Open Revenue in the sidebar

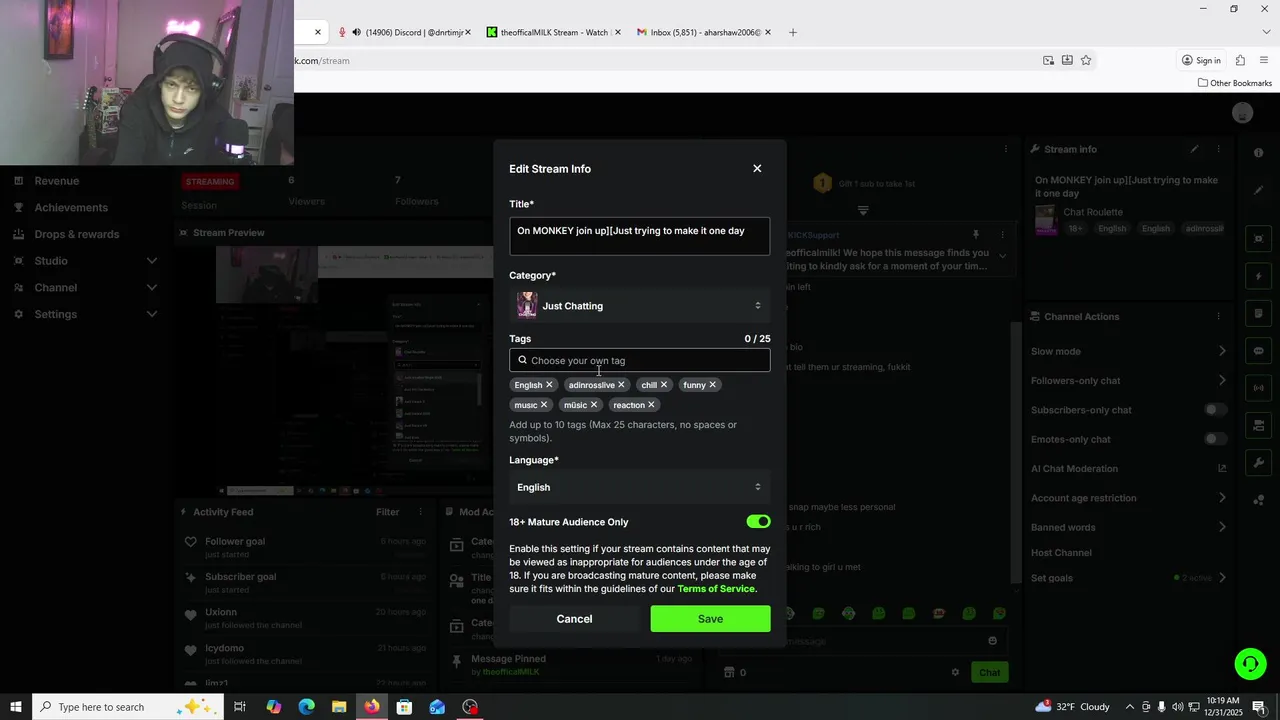(x=56, y=181)
